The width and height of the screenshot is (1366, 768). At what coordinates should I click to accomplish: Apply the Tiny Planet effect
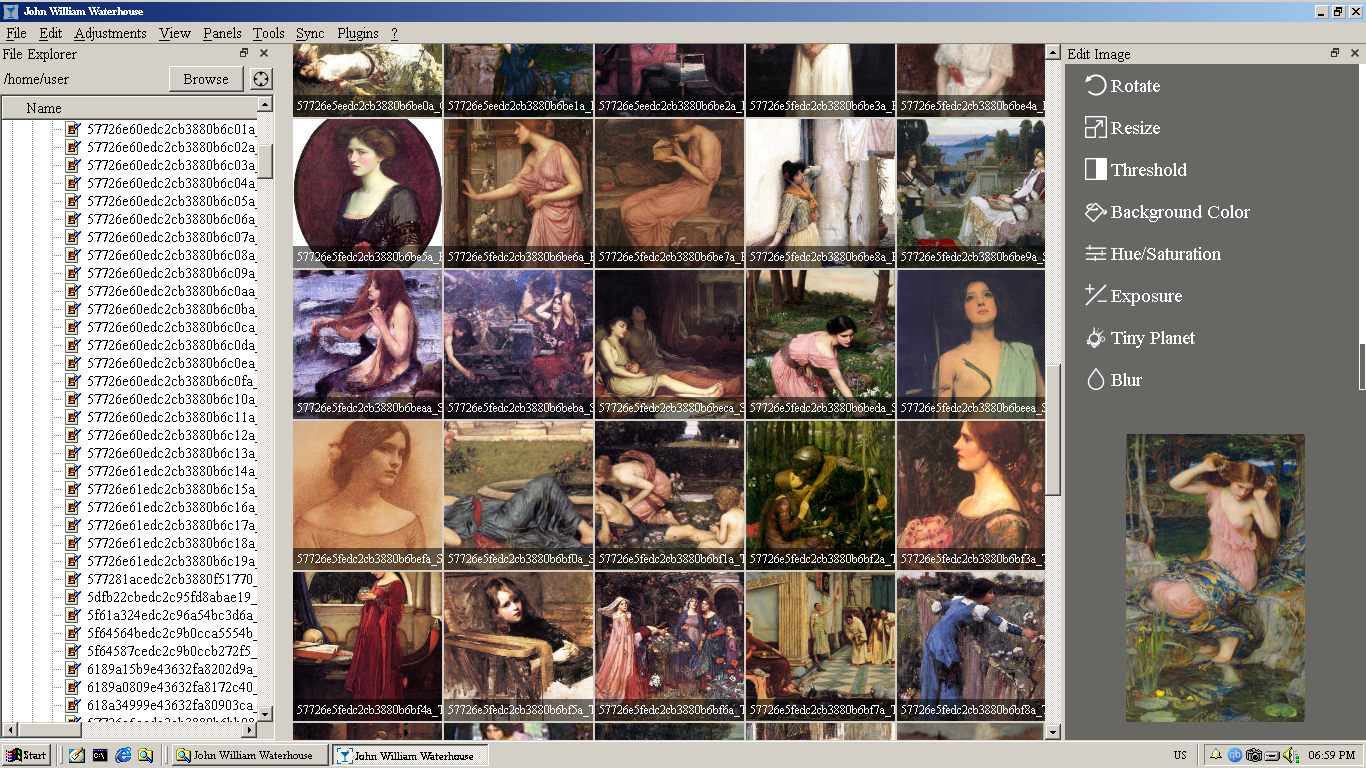coord(1140,338)
